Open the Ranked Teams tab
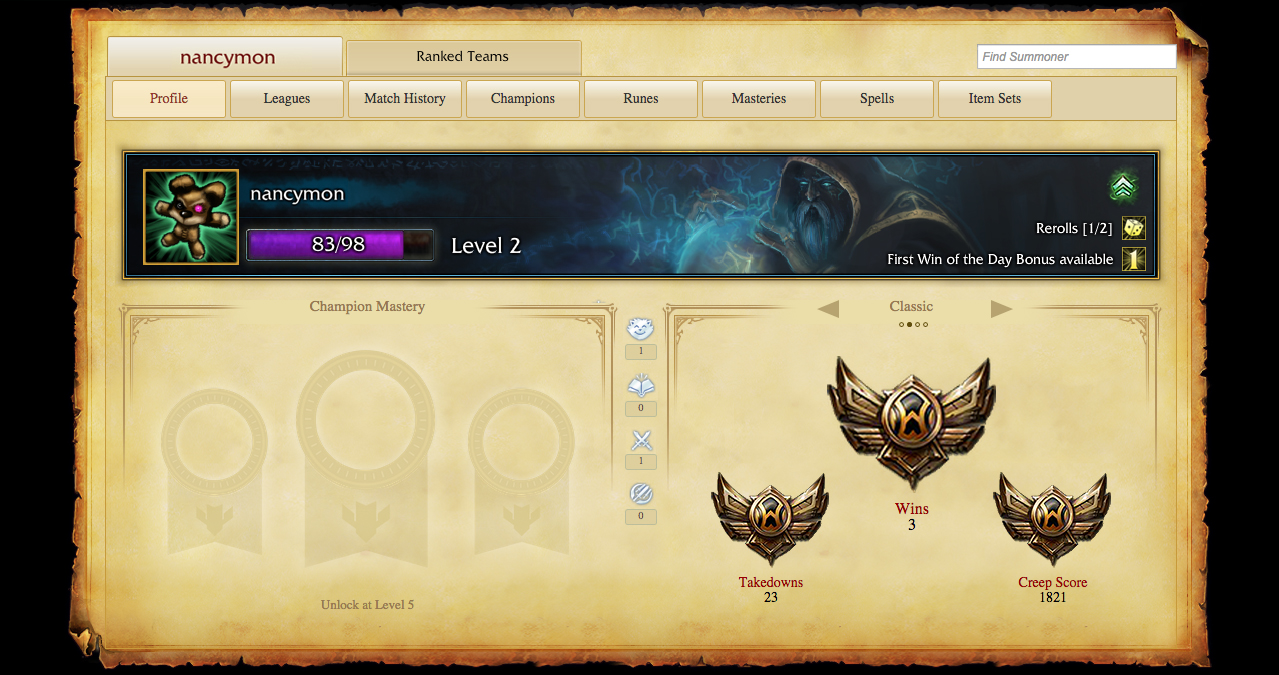This screenshot has width=1279, height=675. (x=463, y=57)
